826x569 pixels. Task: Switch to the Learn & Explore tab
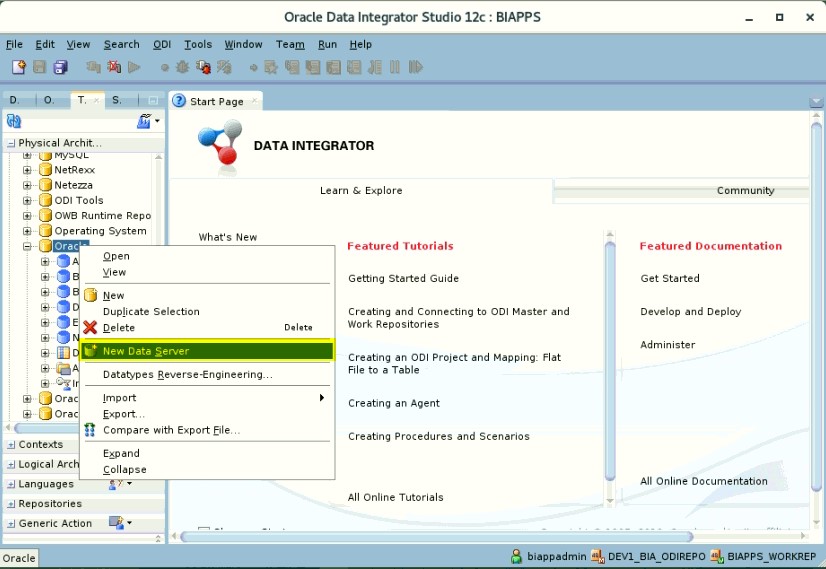coord(361,191)
